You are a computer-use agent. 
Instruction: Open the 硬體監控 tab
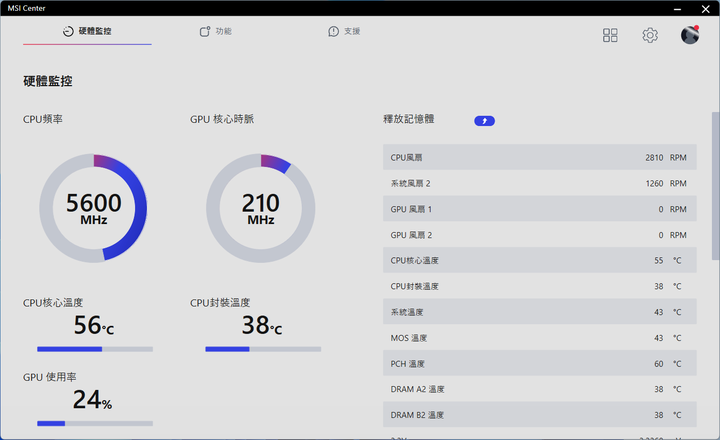click(x=87, y=31)
